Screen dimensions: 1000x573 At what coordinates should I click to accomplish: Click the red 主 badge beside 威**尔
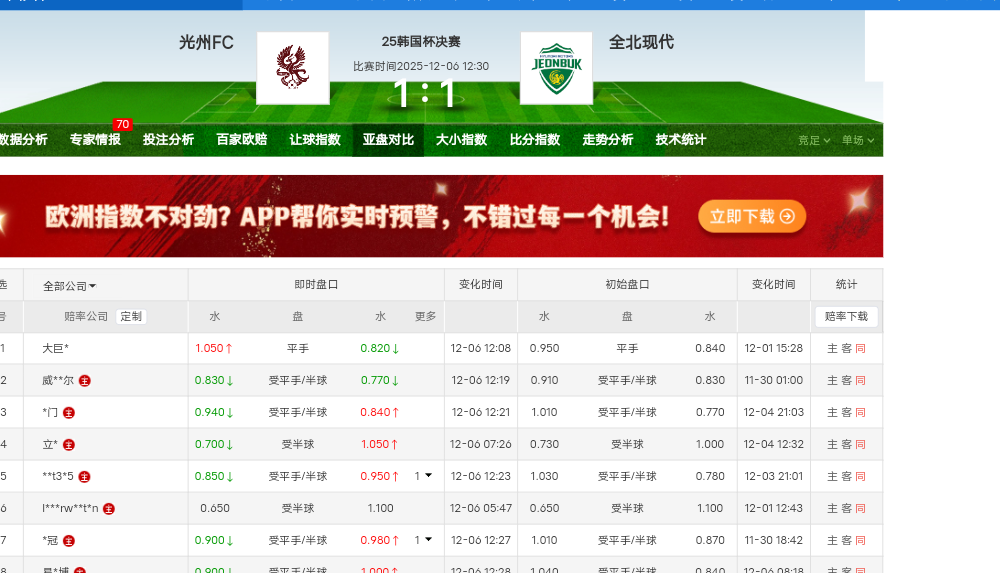tap(85, 381)
